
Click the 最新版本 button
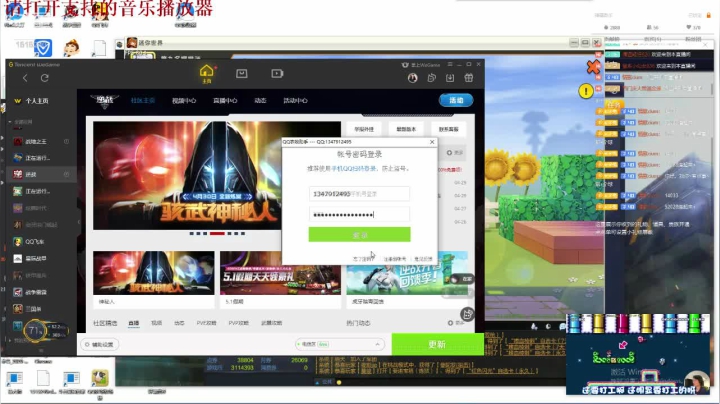[x=406, y=129]
